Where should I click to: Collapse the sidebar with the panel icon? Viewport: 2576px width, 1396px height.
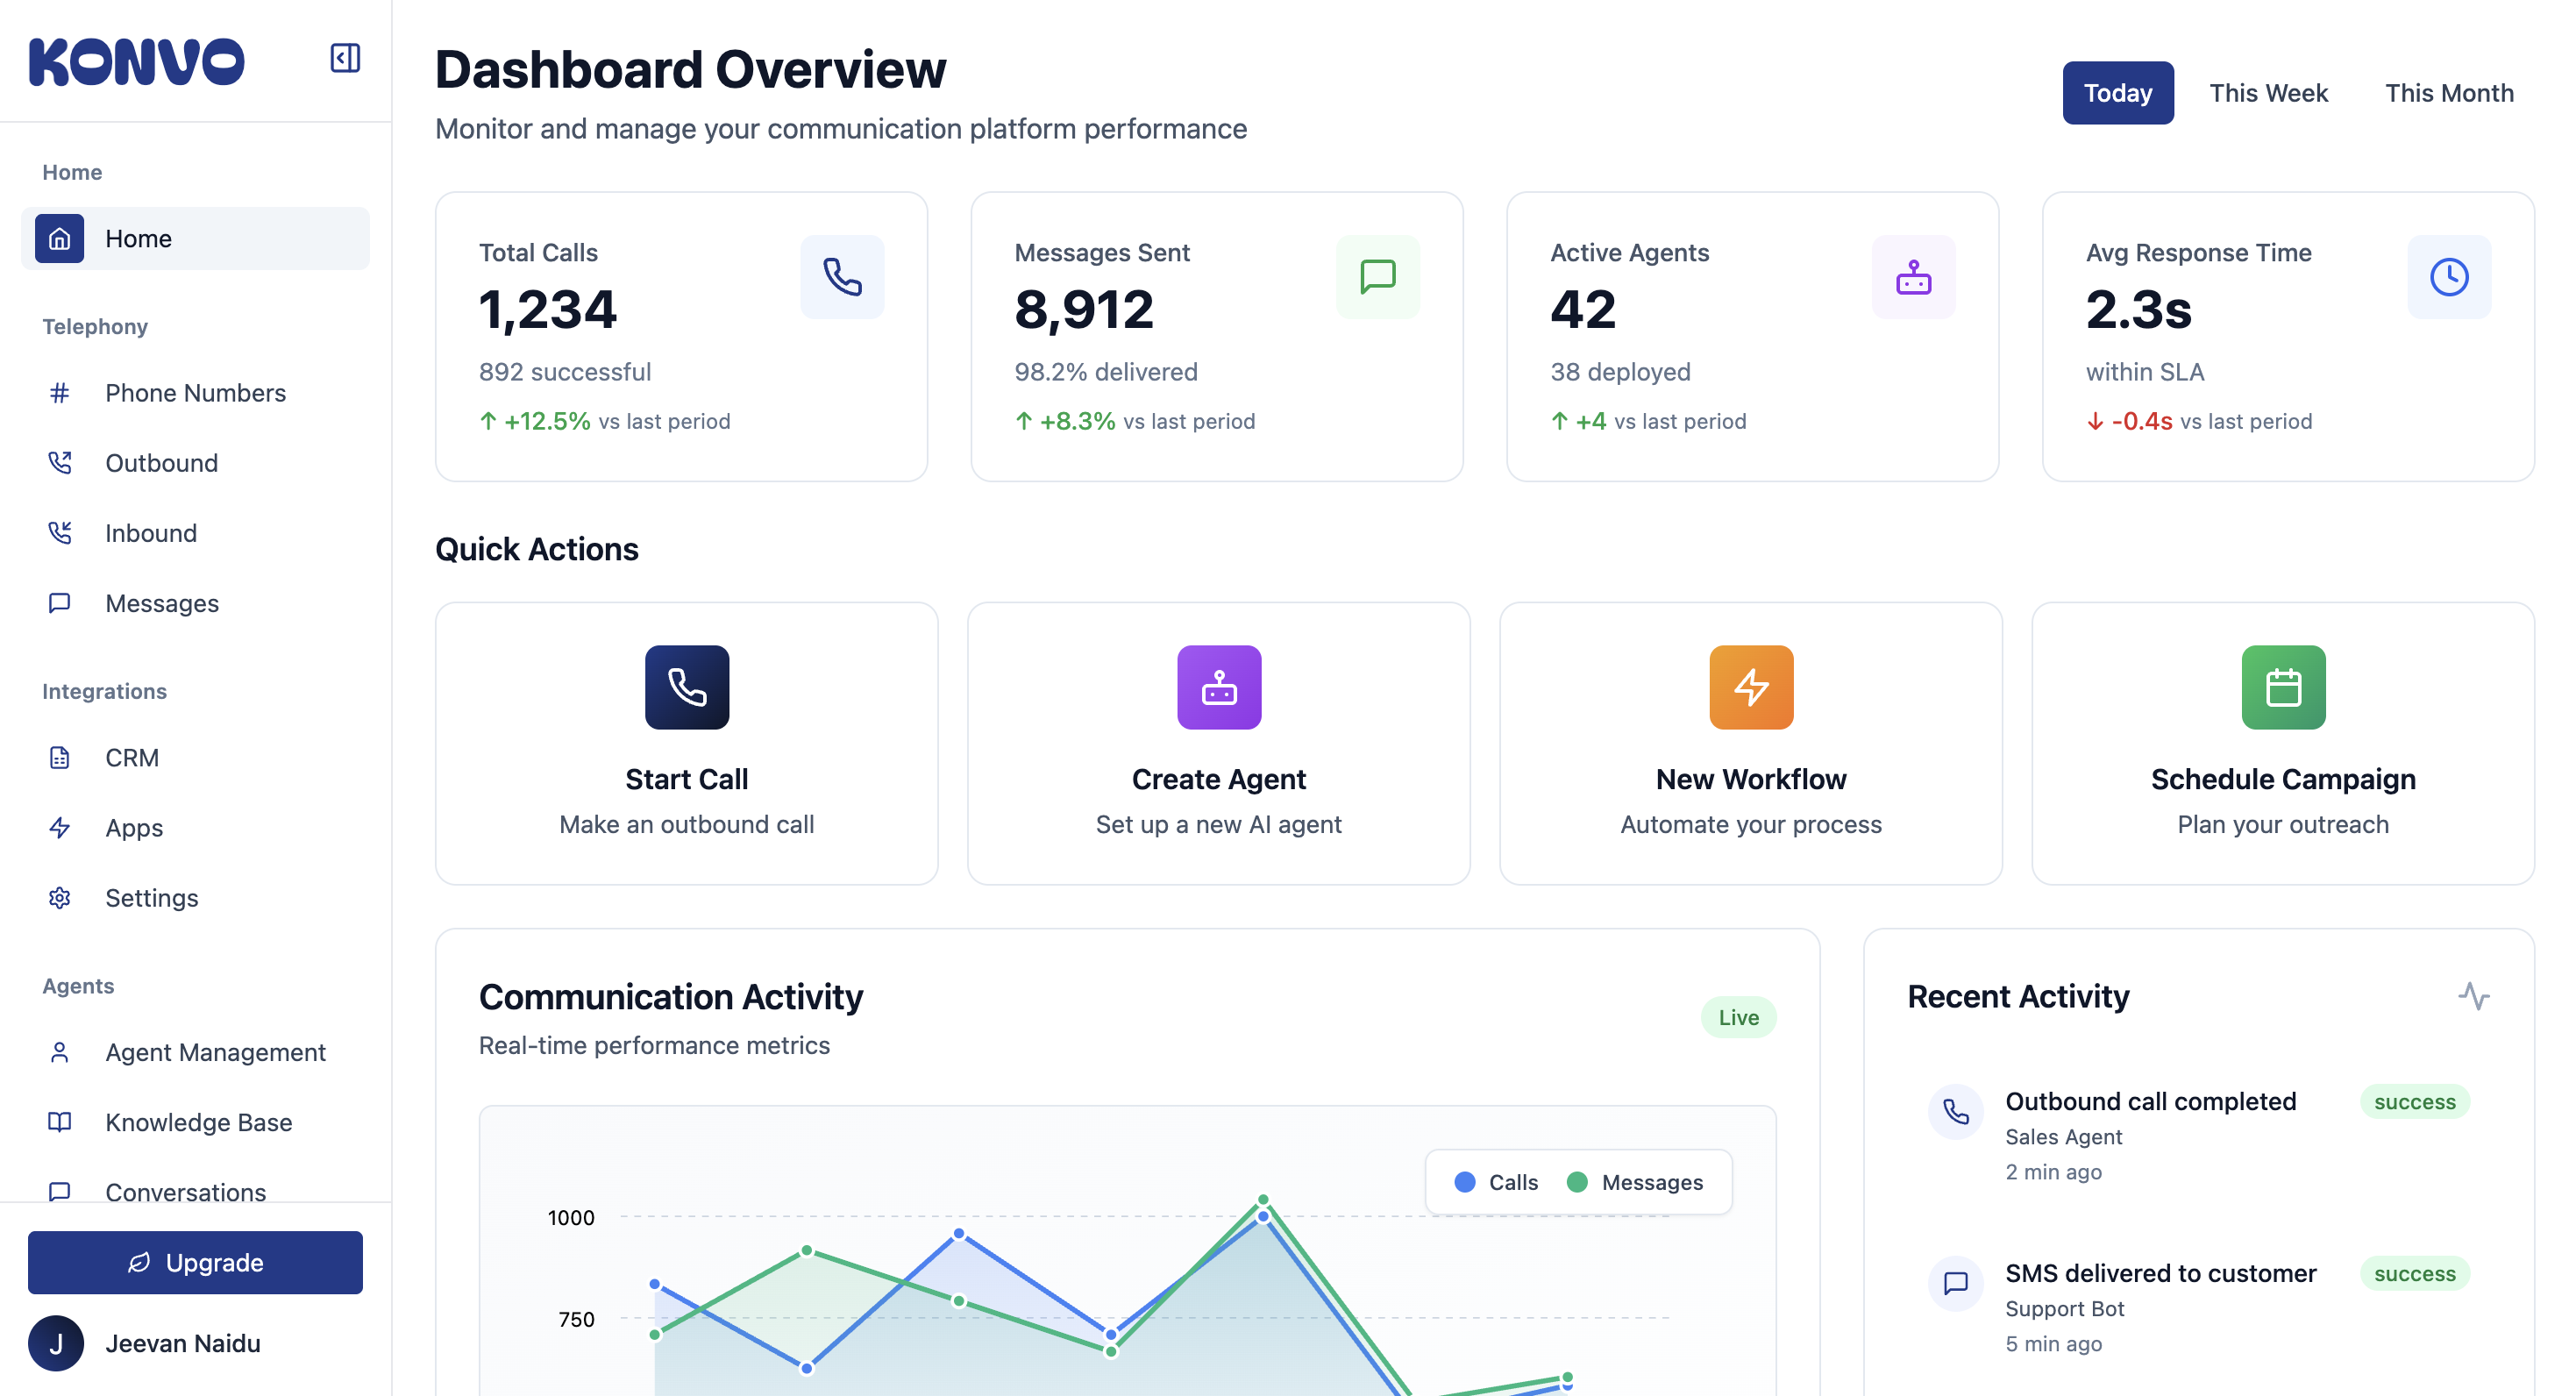coord(345,58)
